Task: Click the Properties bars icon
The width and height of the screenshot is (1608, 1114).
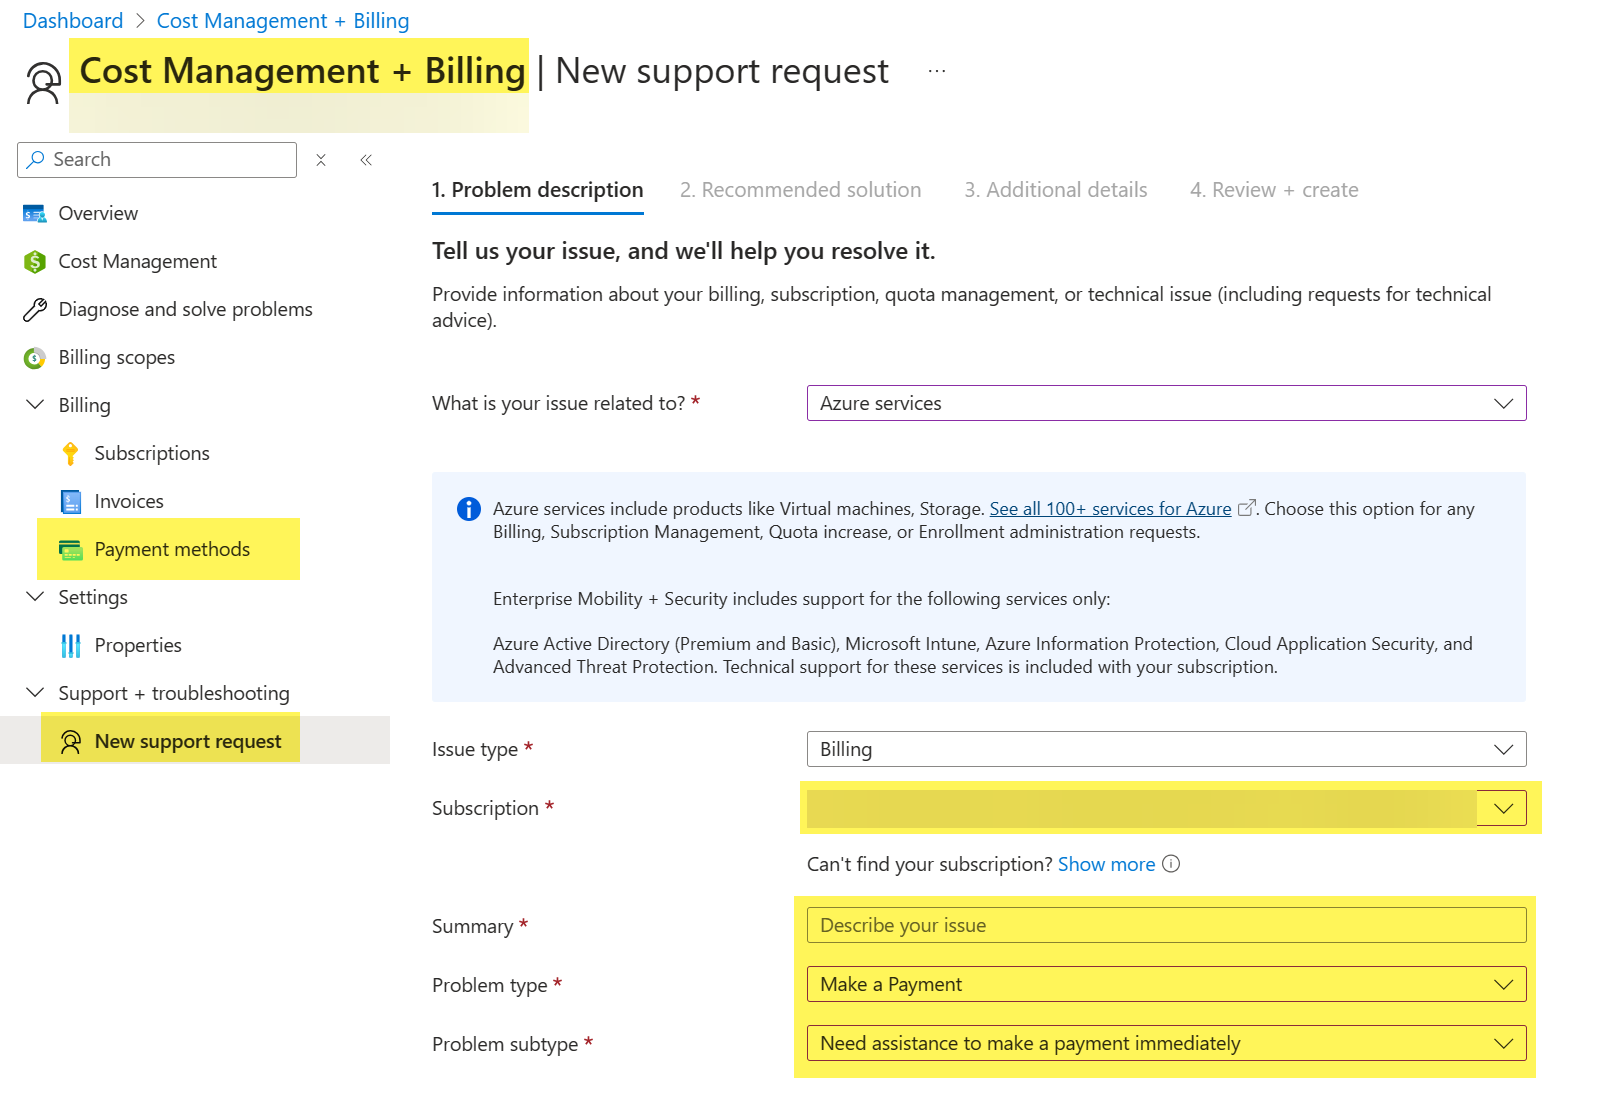Action: click(71, 646)
